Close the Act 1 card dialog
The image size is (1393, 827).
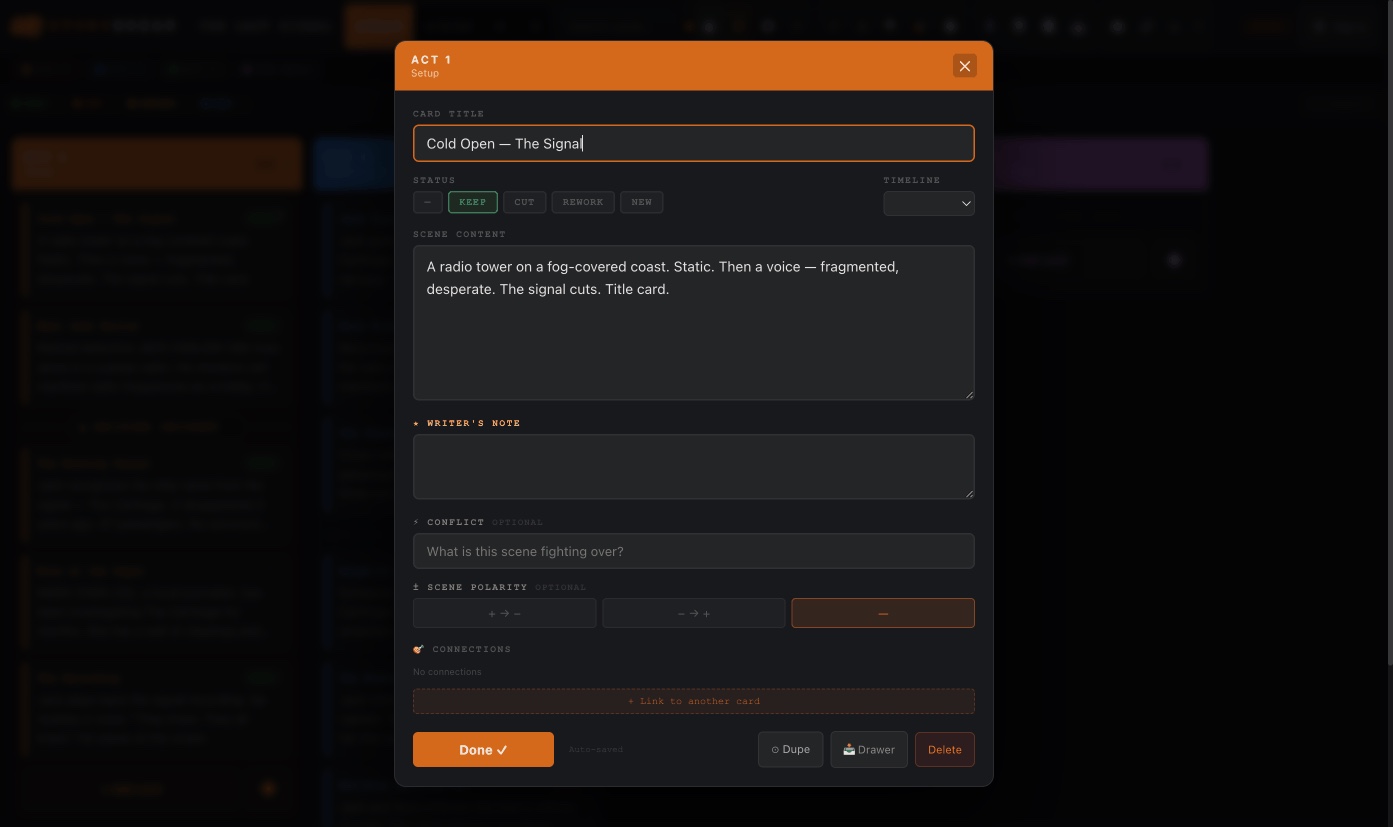point(964,66)
